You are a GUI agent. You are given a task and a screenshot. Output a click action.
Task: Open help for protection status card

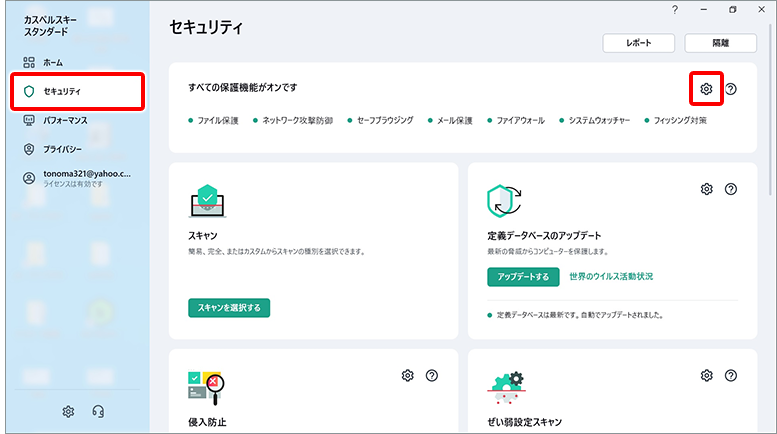pos(730,89)
